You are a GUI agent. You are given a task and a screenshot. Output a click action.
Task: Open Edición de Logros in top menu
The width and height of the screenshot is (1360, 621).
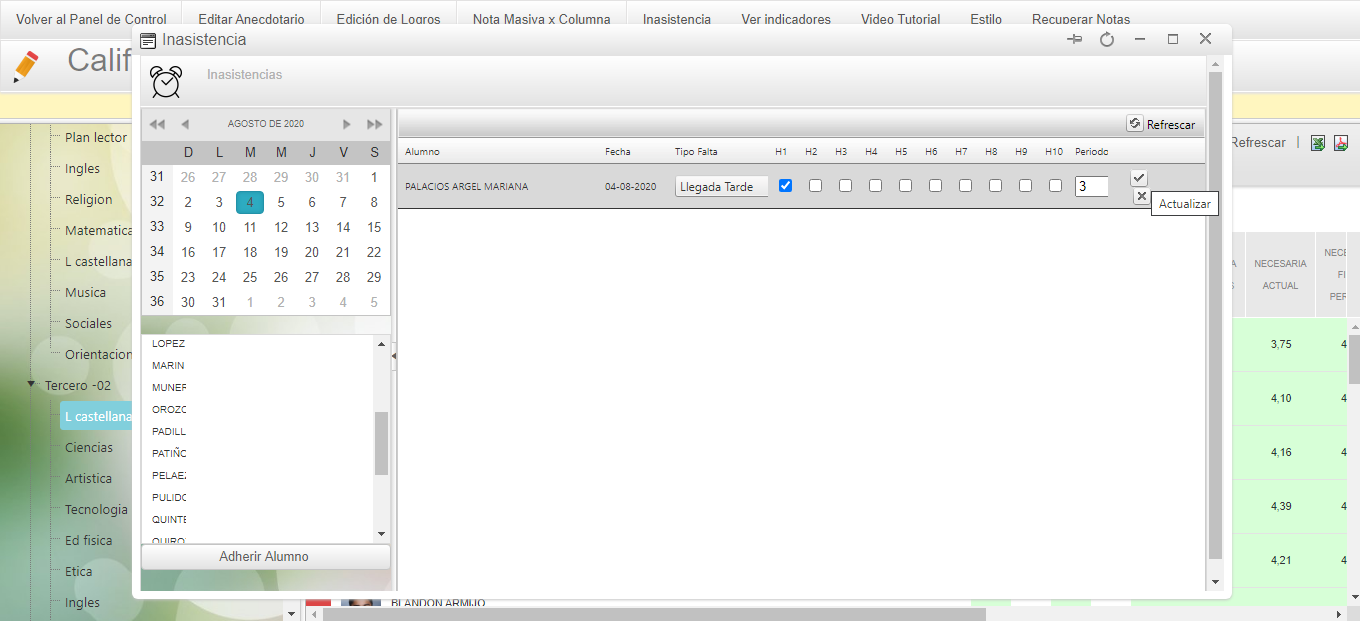point(388,19)
